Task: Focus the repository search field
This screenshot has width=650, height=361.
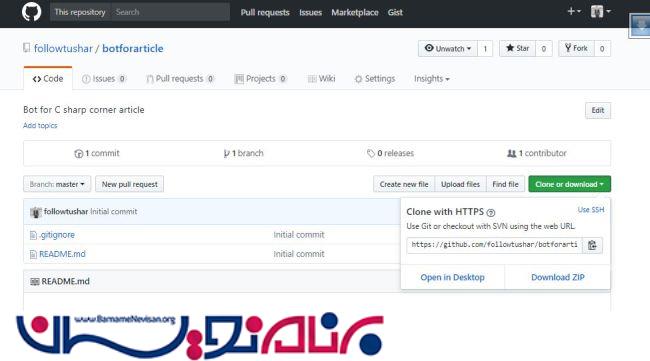Action: point(170,12)
